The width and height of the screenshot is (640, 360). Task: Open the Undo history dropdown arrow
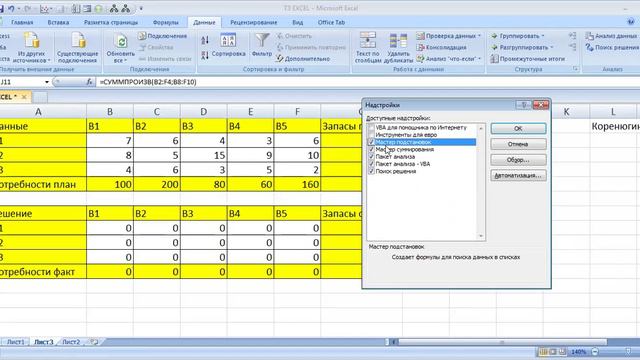pyautogui.click(x=18, y=8)
